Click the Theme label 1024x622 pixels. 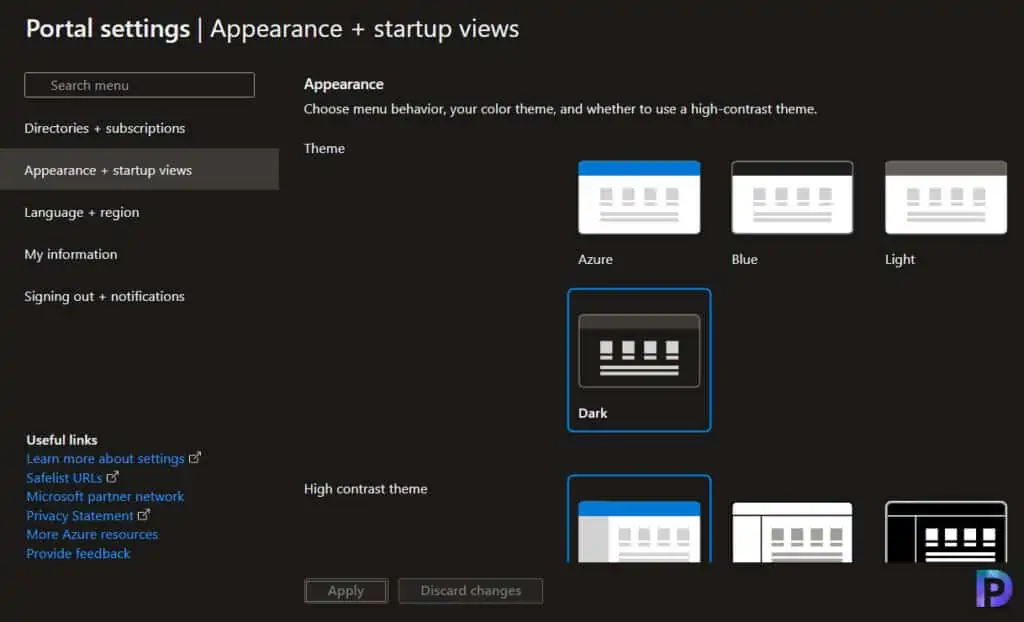pyautogui.click(x=325, y=148)
